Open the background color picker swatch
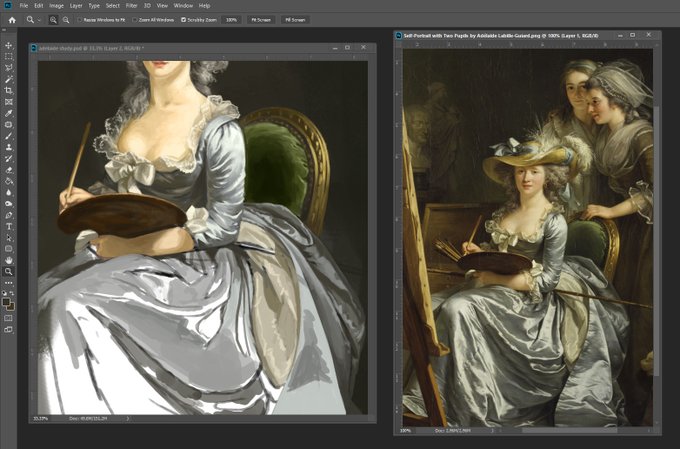This screenshot has width=680, height=449. click(x=12, y=308)
